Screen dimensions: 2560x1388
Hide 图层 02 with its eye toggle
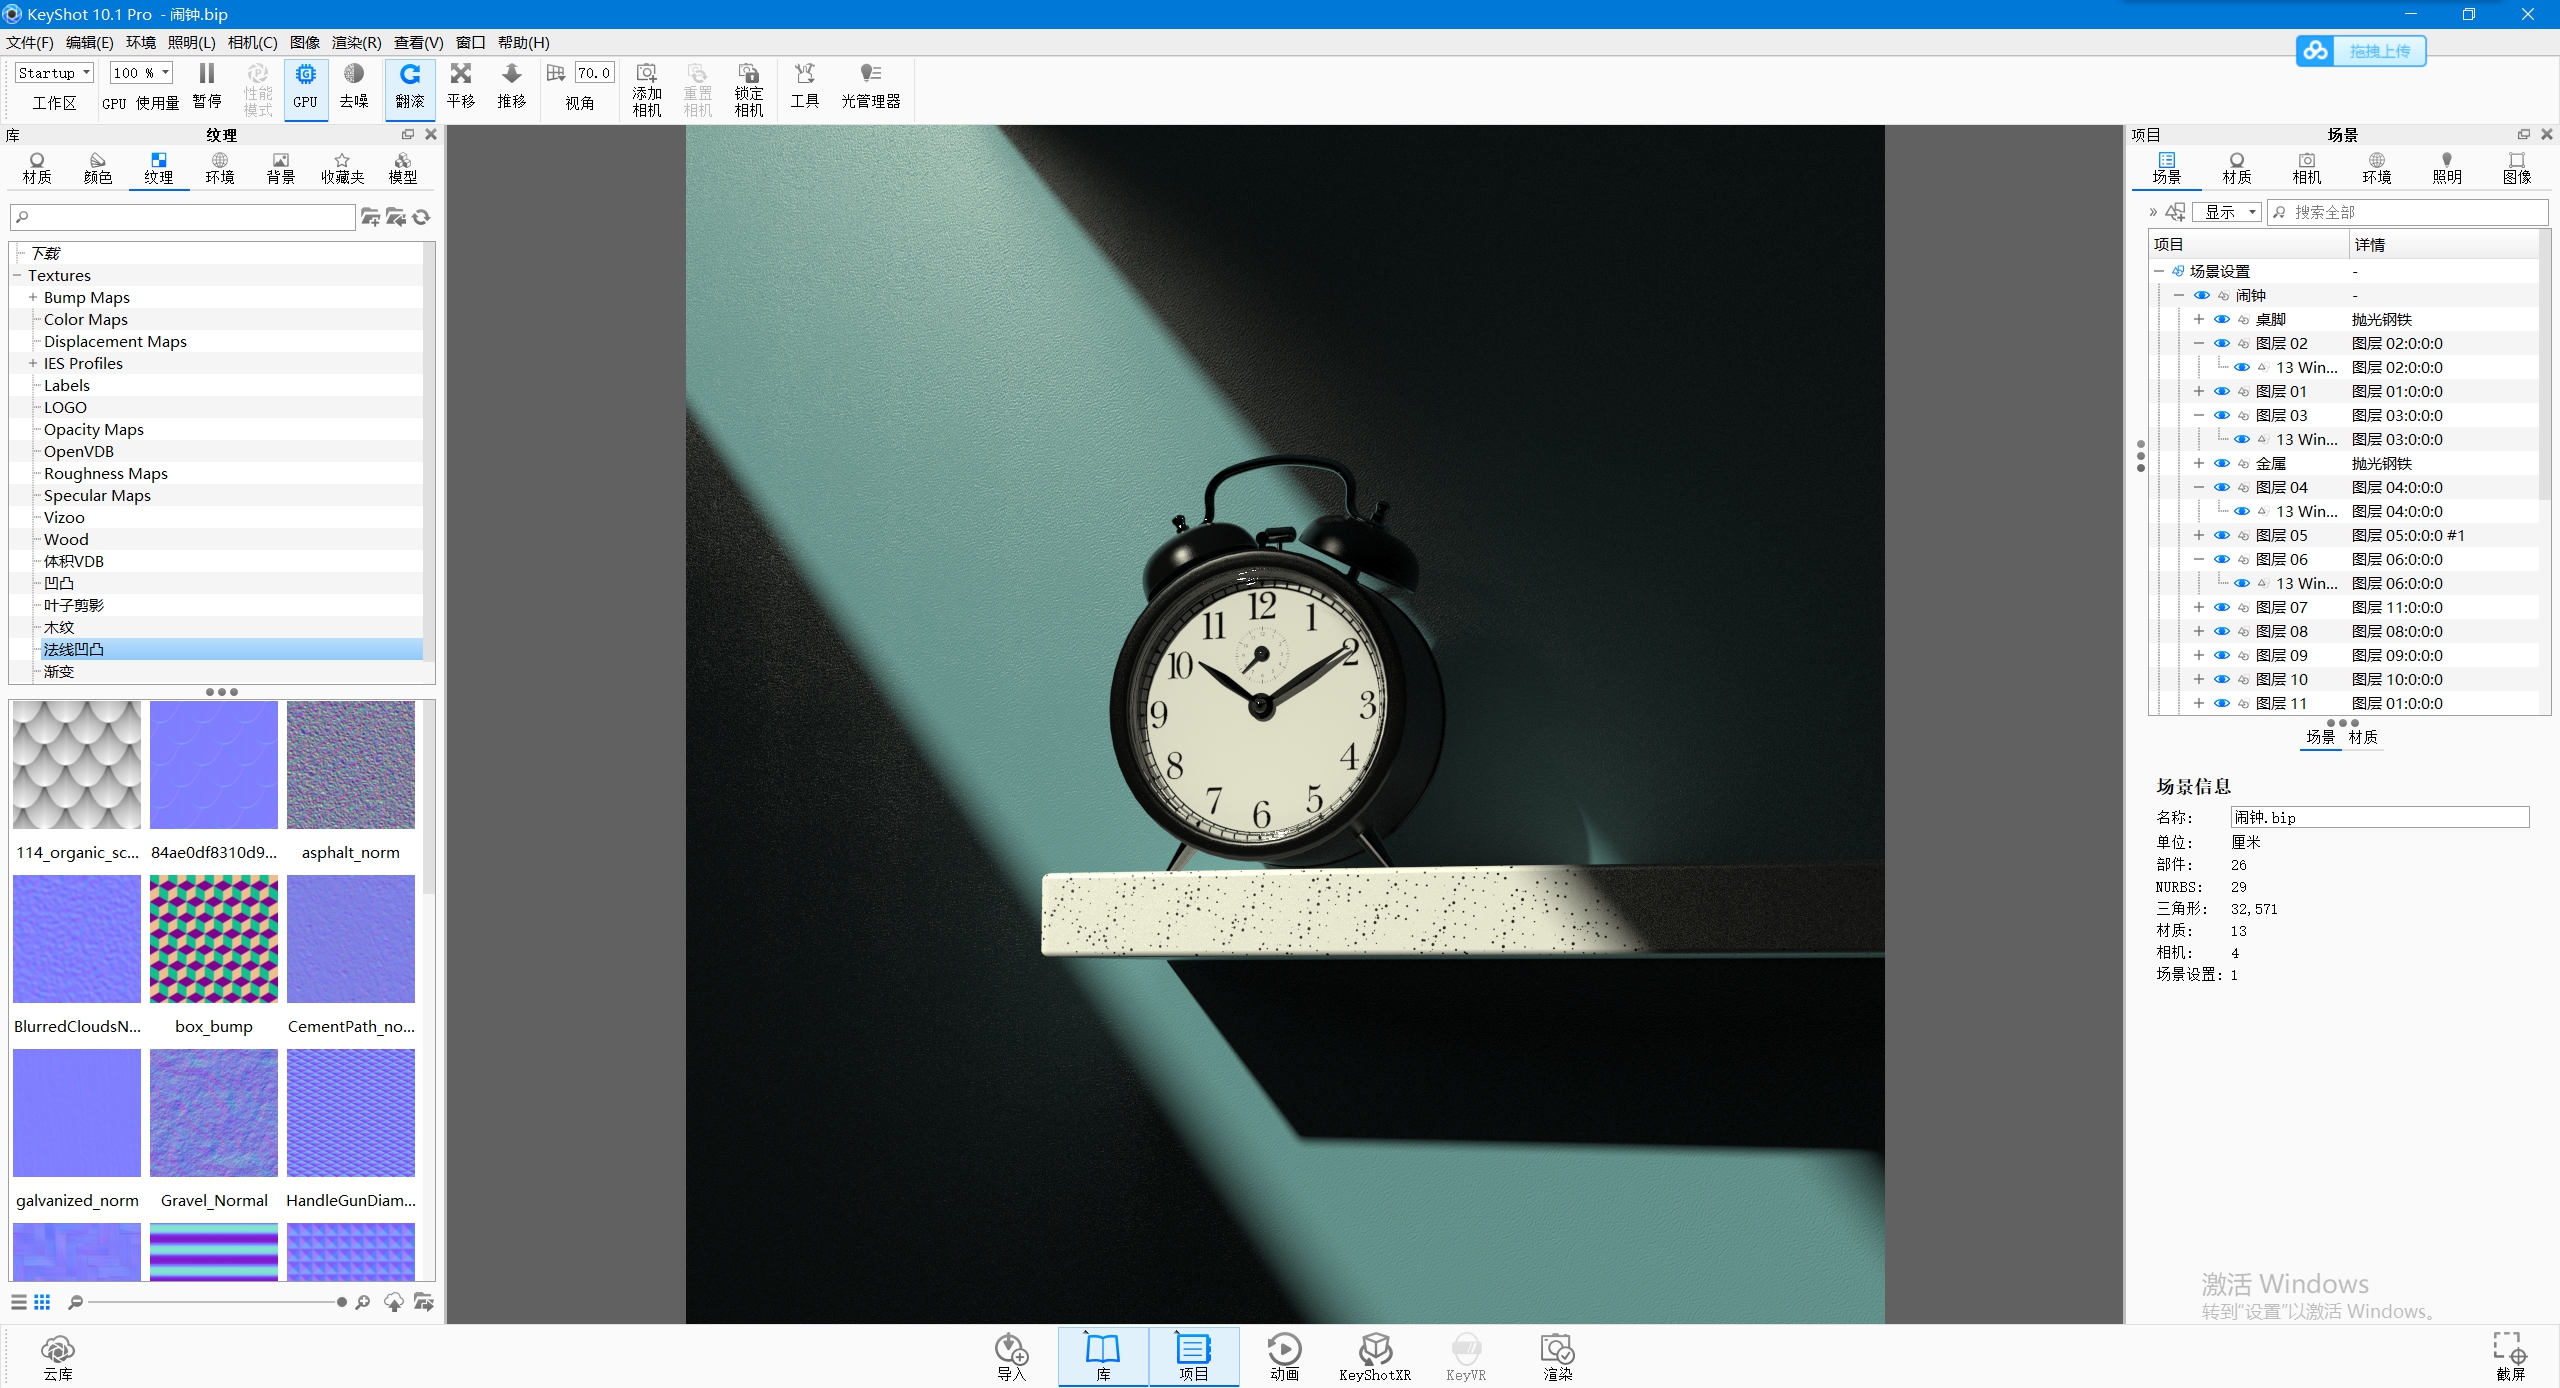[x=2224, y=343]
